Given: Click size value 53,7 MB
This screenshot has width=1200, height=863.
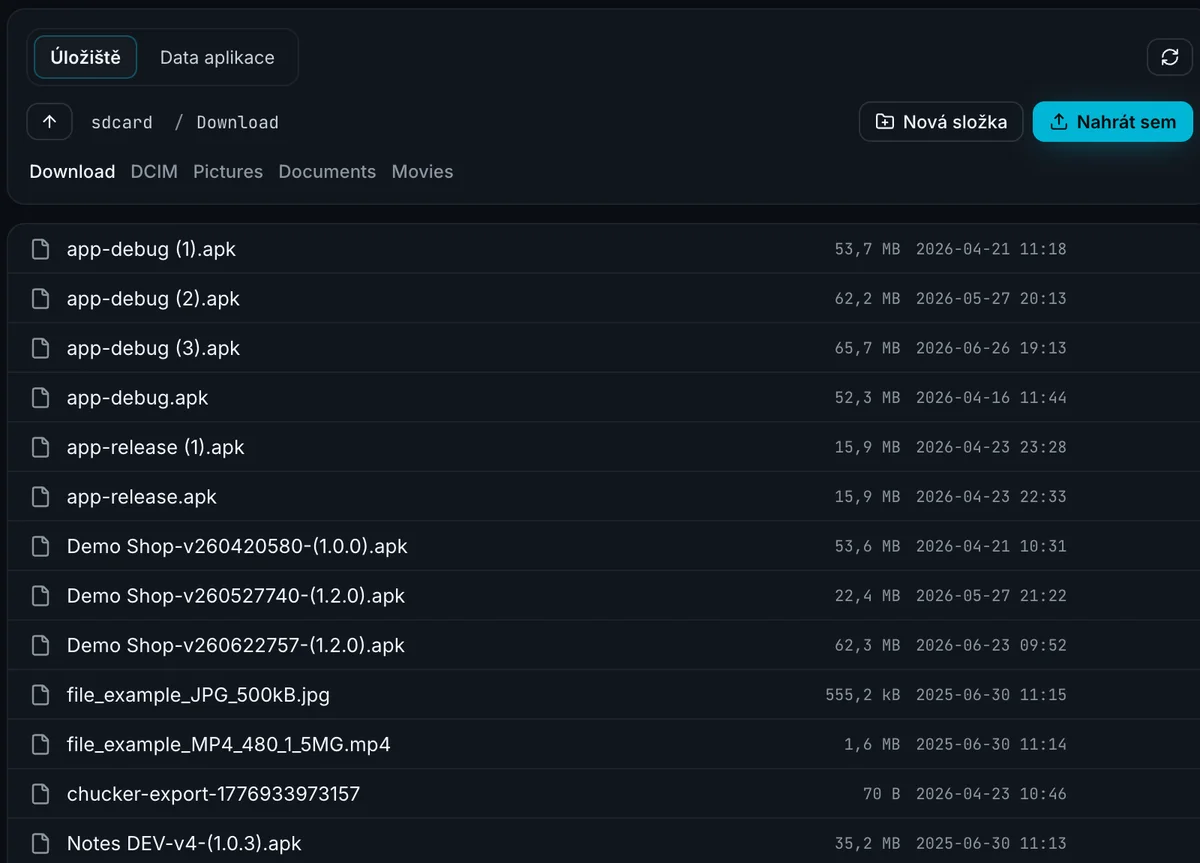Looking at the screenshot, I should tap(867, 249).
